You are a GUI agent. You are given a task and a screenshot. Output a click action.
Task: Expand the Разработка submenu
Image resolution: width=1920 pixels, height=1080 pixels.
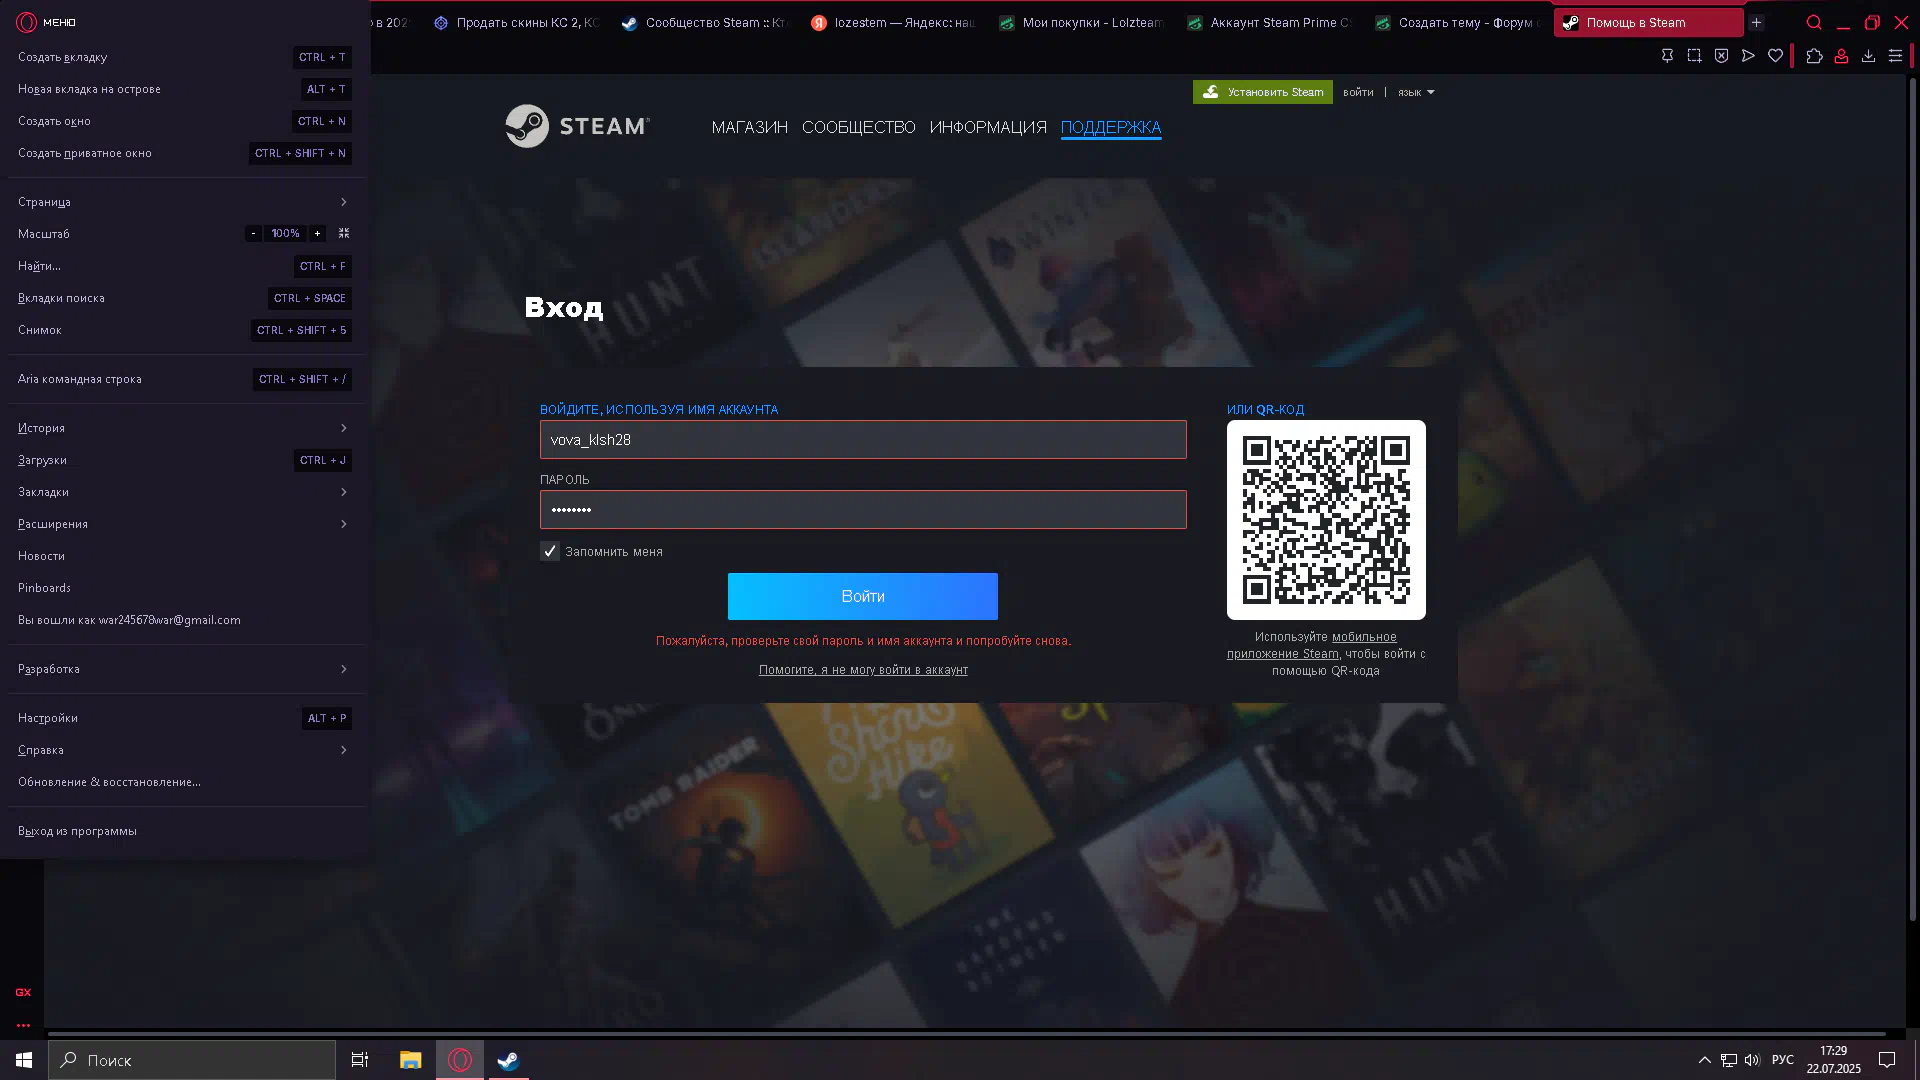pos(185,669)
